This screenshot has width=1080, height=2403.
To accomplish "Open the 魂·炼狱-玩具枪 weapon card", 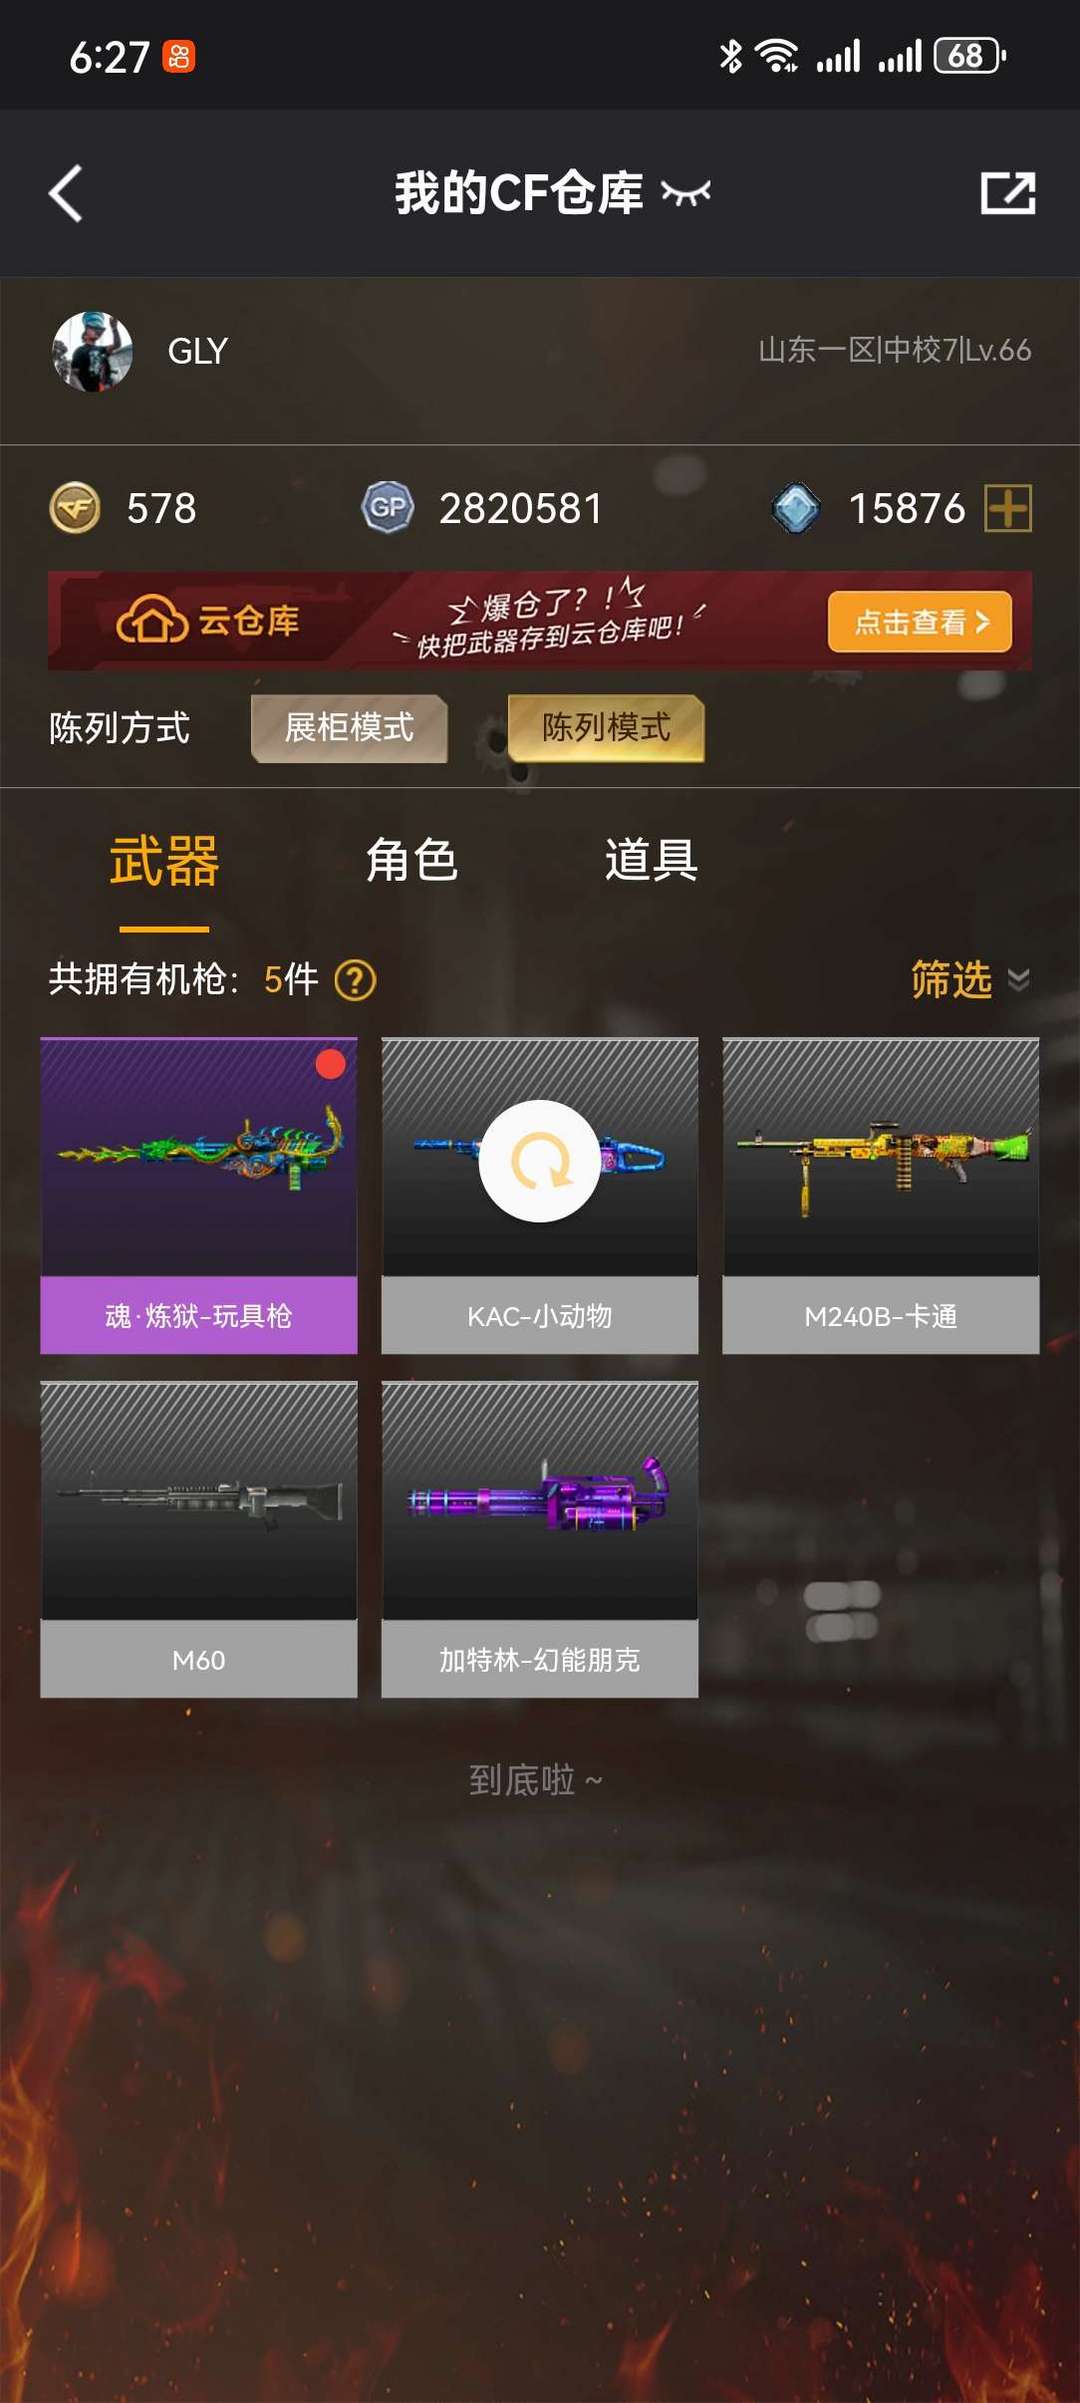I will 199,1196.
